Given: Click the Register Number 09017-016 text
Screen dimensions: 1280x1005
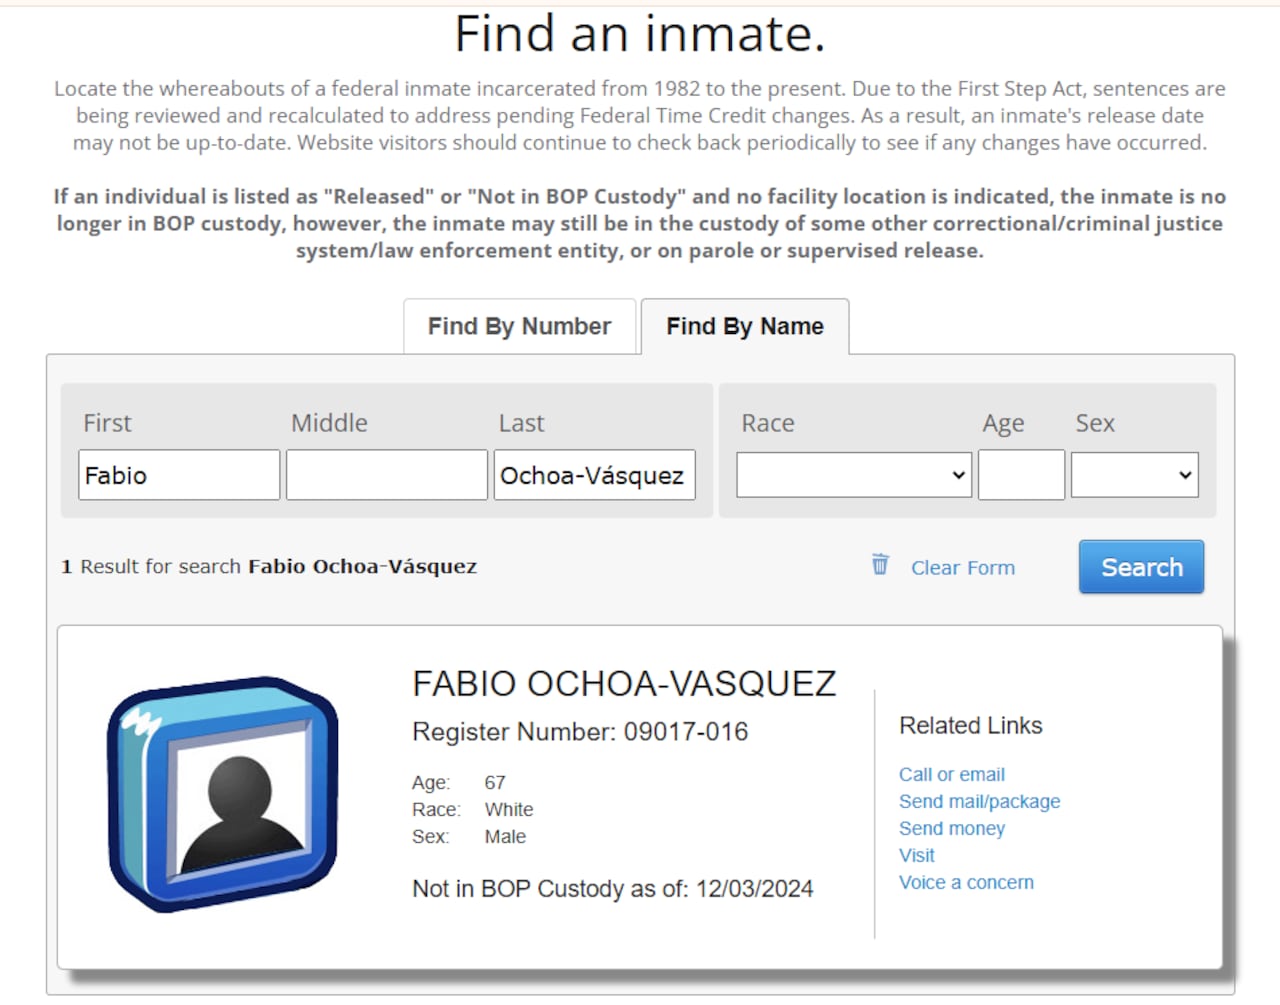Looking at the screenshot, I should 580,732.
